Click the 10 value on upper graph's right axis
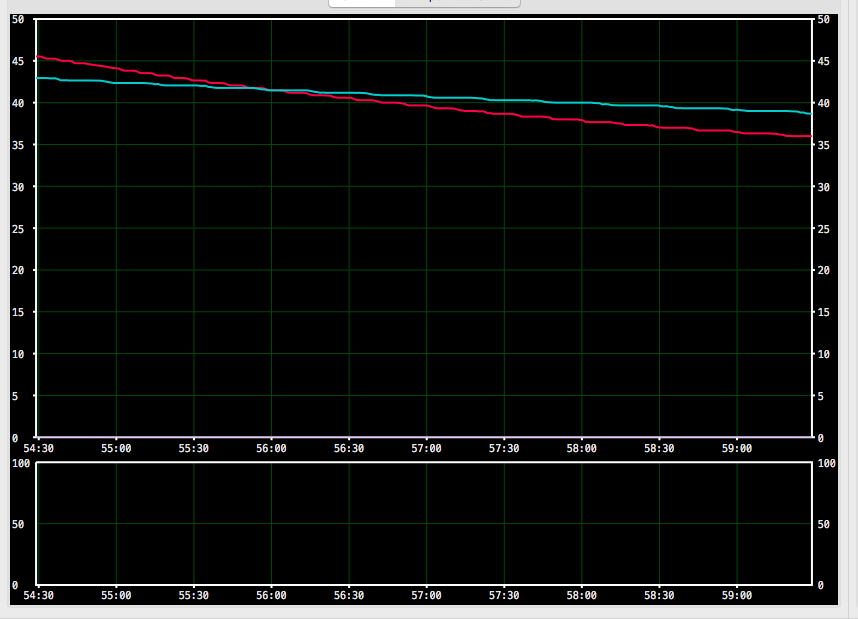 pos(823,354)
